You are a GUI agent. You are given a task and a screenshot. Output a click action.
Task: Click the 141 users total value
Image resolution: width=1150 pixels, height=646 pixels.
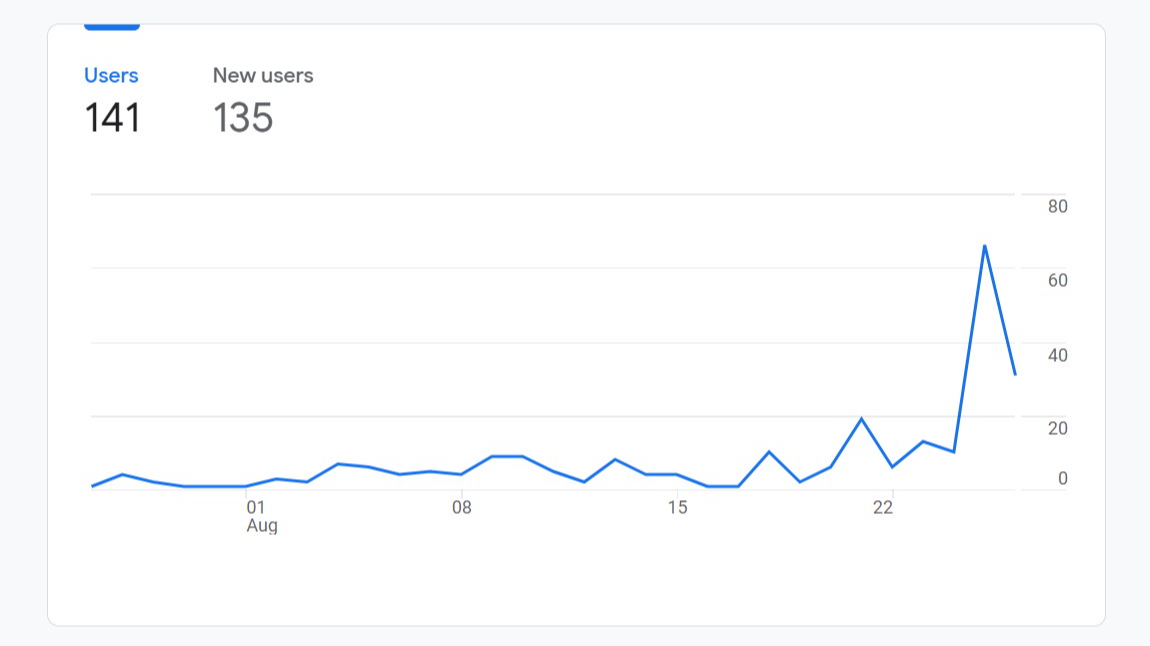click(x=112, y=118)
